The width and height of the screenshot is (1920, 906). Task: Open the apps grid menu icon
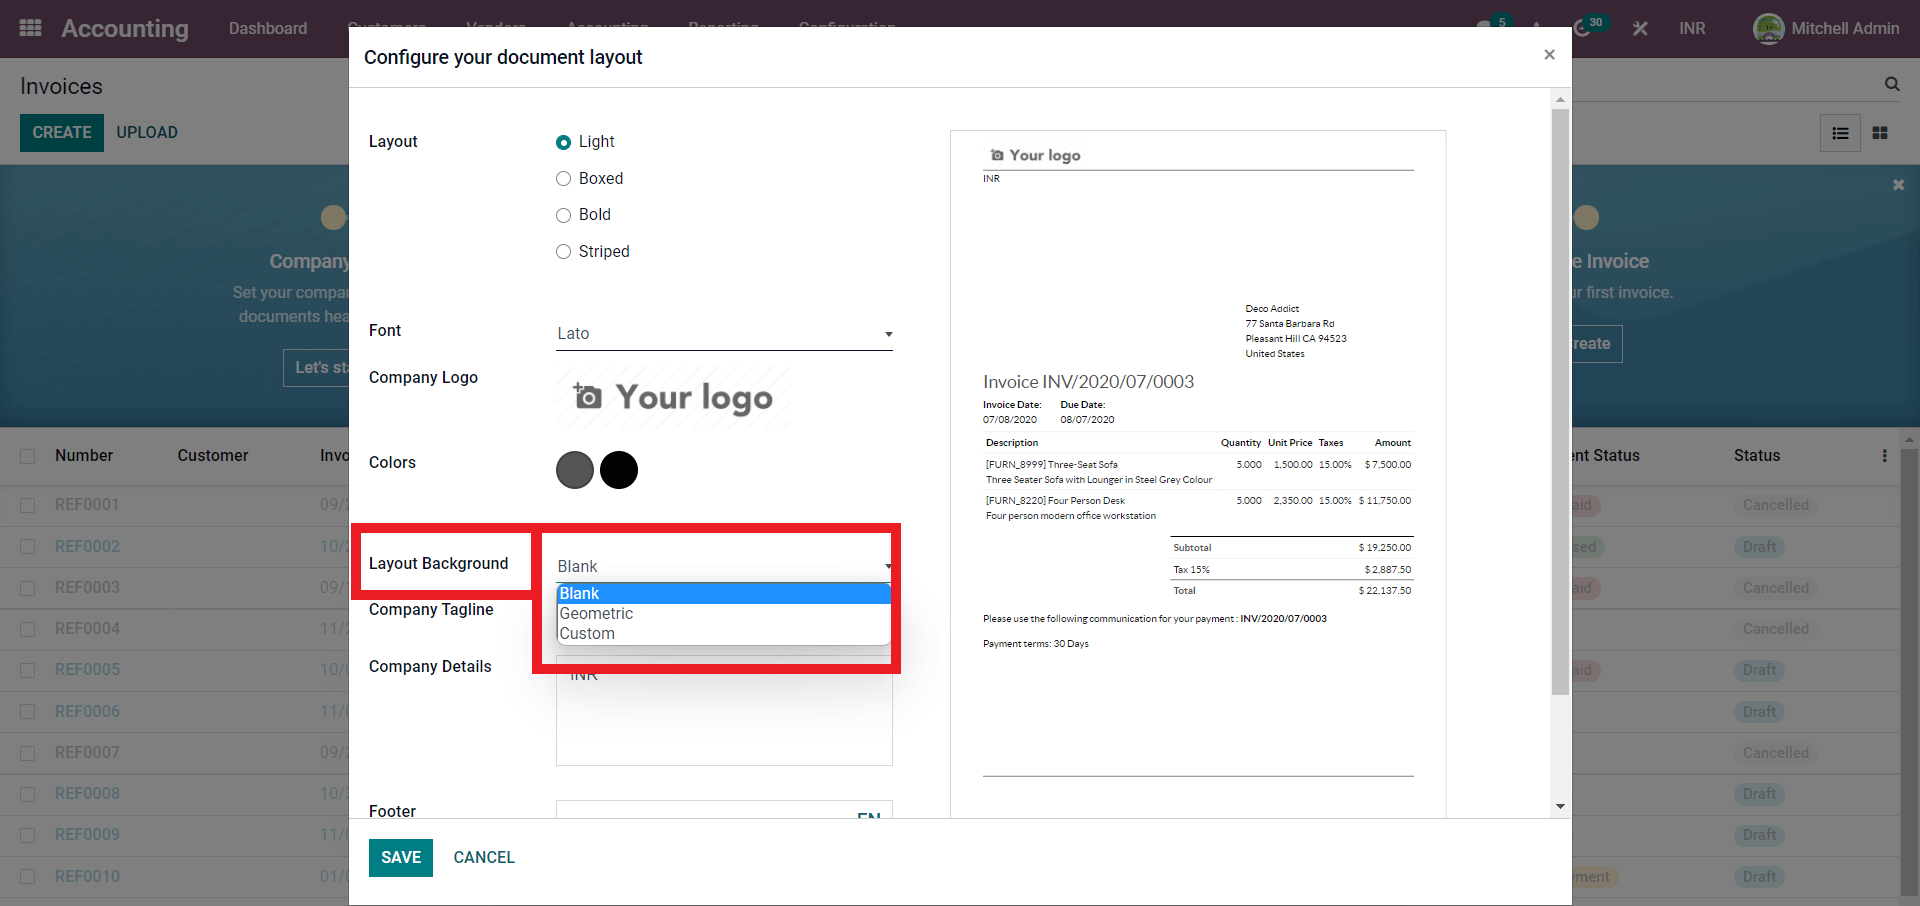coord(30,28)
